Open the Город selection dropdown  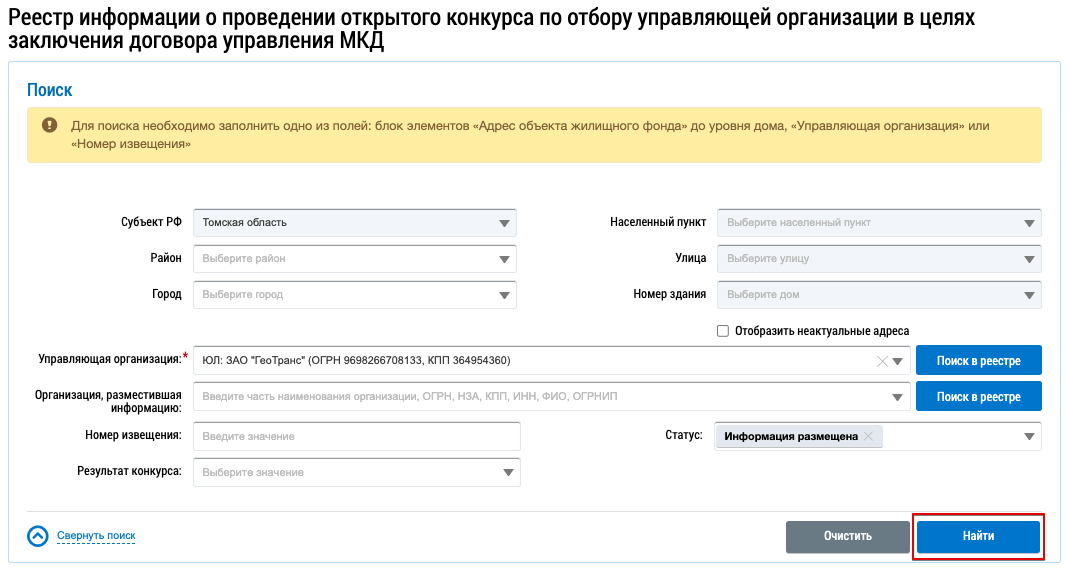click(504, 295)
